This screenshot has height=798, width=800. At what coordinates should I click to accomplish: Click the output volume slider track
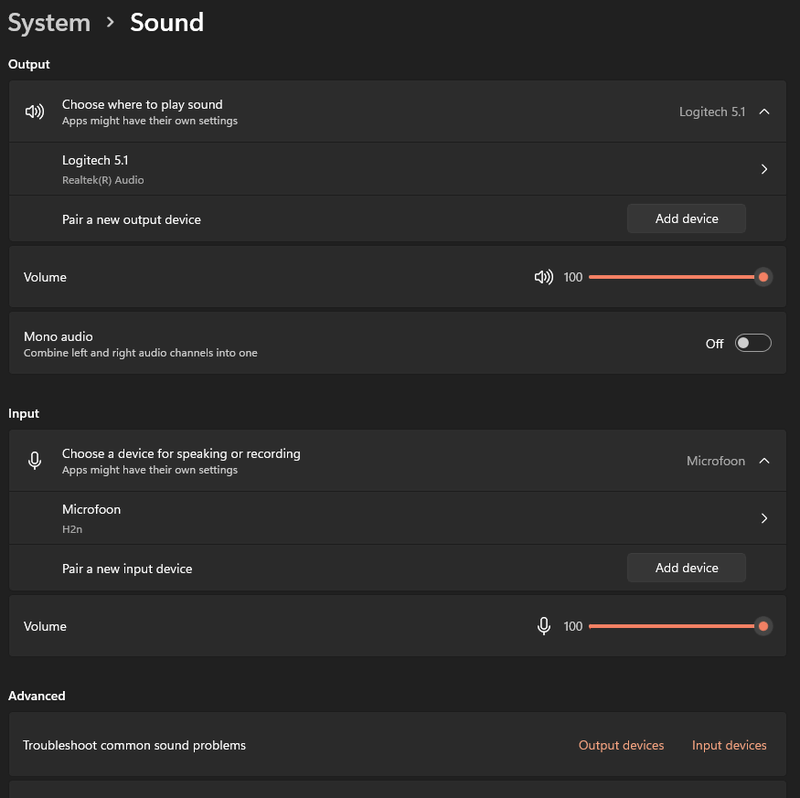670,277
